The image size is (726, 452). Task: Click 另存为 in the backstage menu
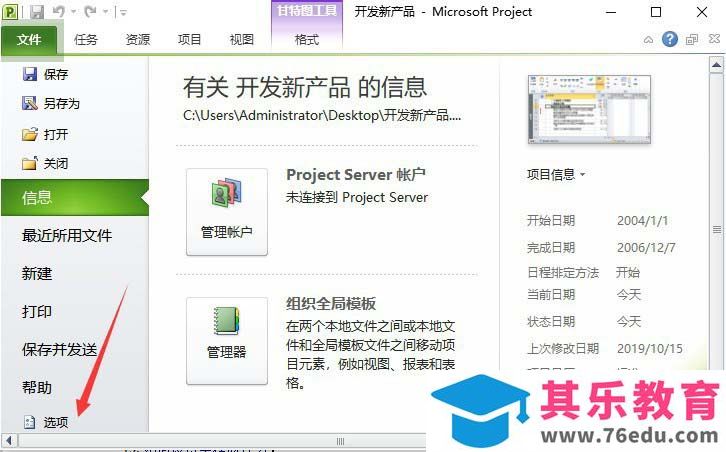point(50,103)
